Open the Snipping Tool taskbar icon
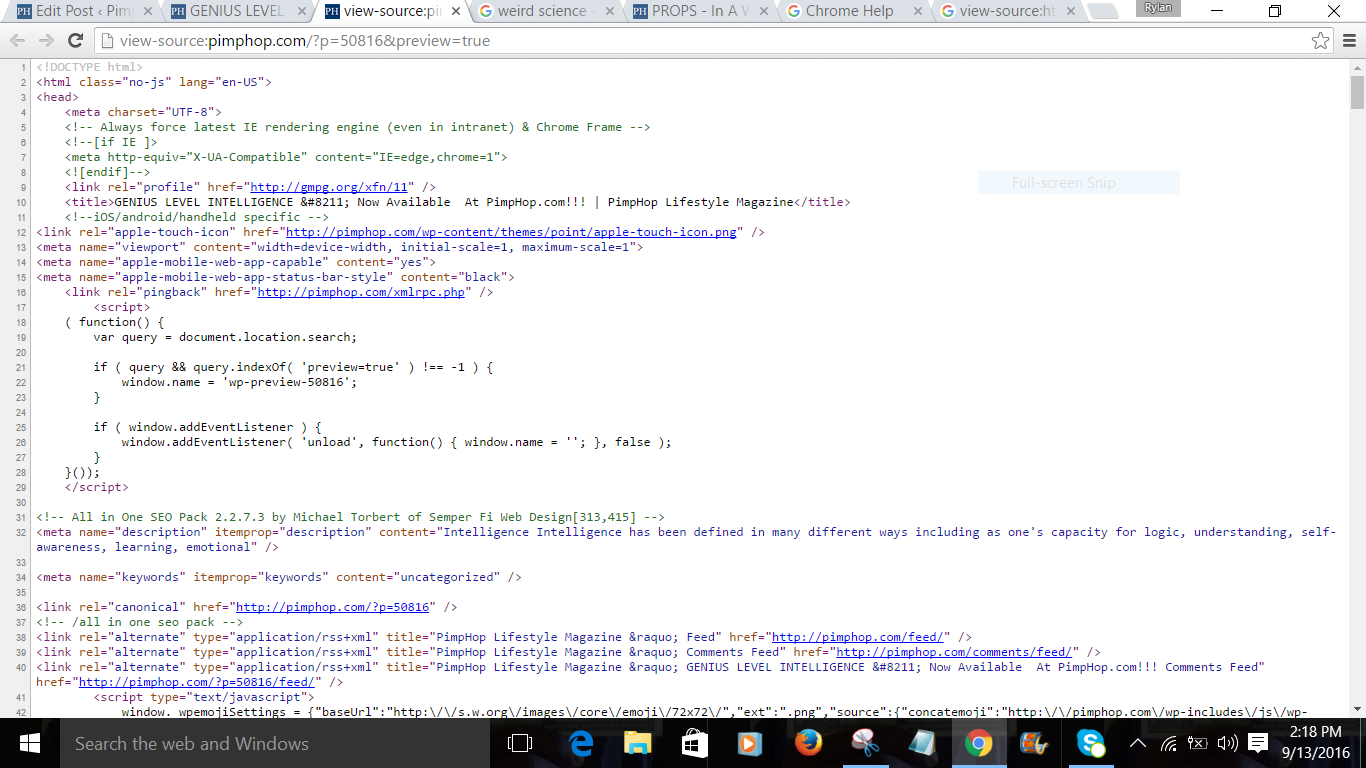Viewport: 1366px width, 768px height. [864, 743]
